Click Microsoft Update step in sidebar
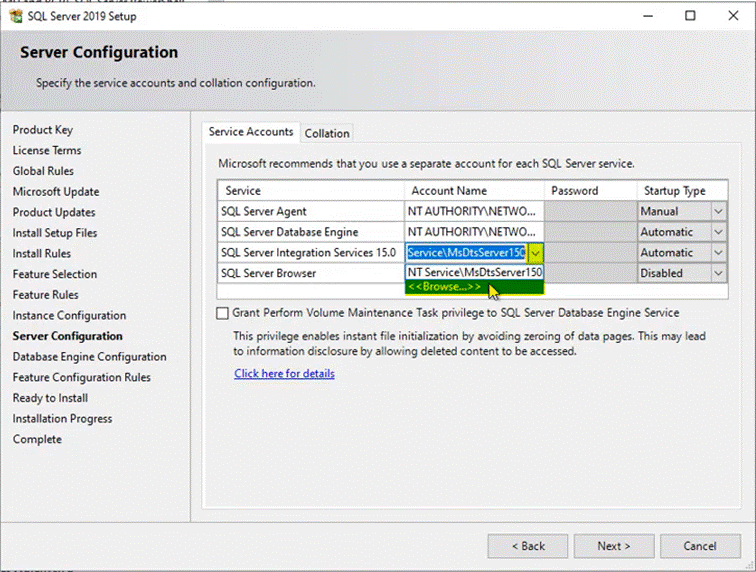756x572 pixels. [x=56, y=192]
